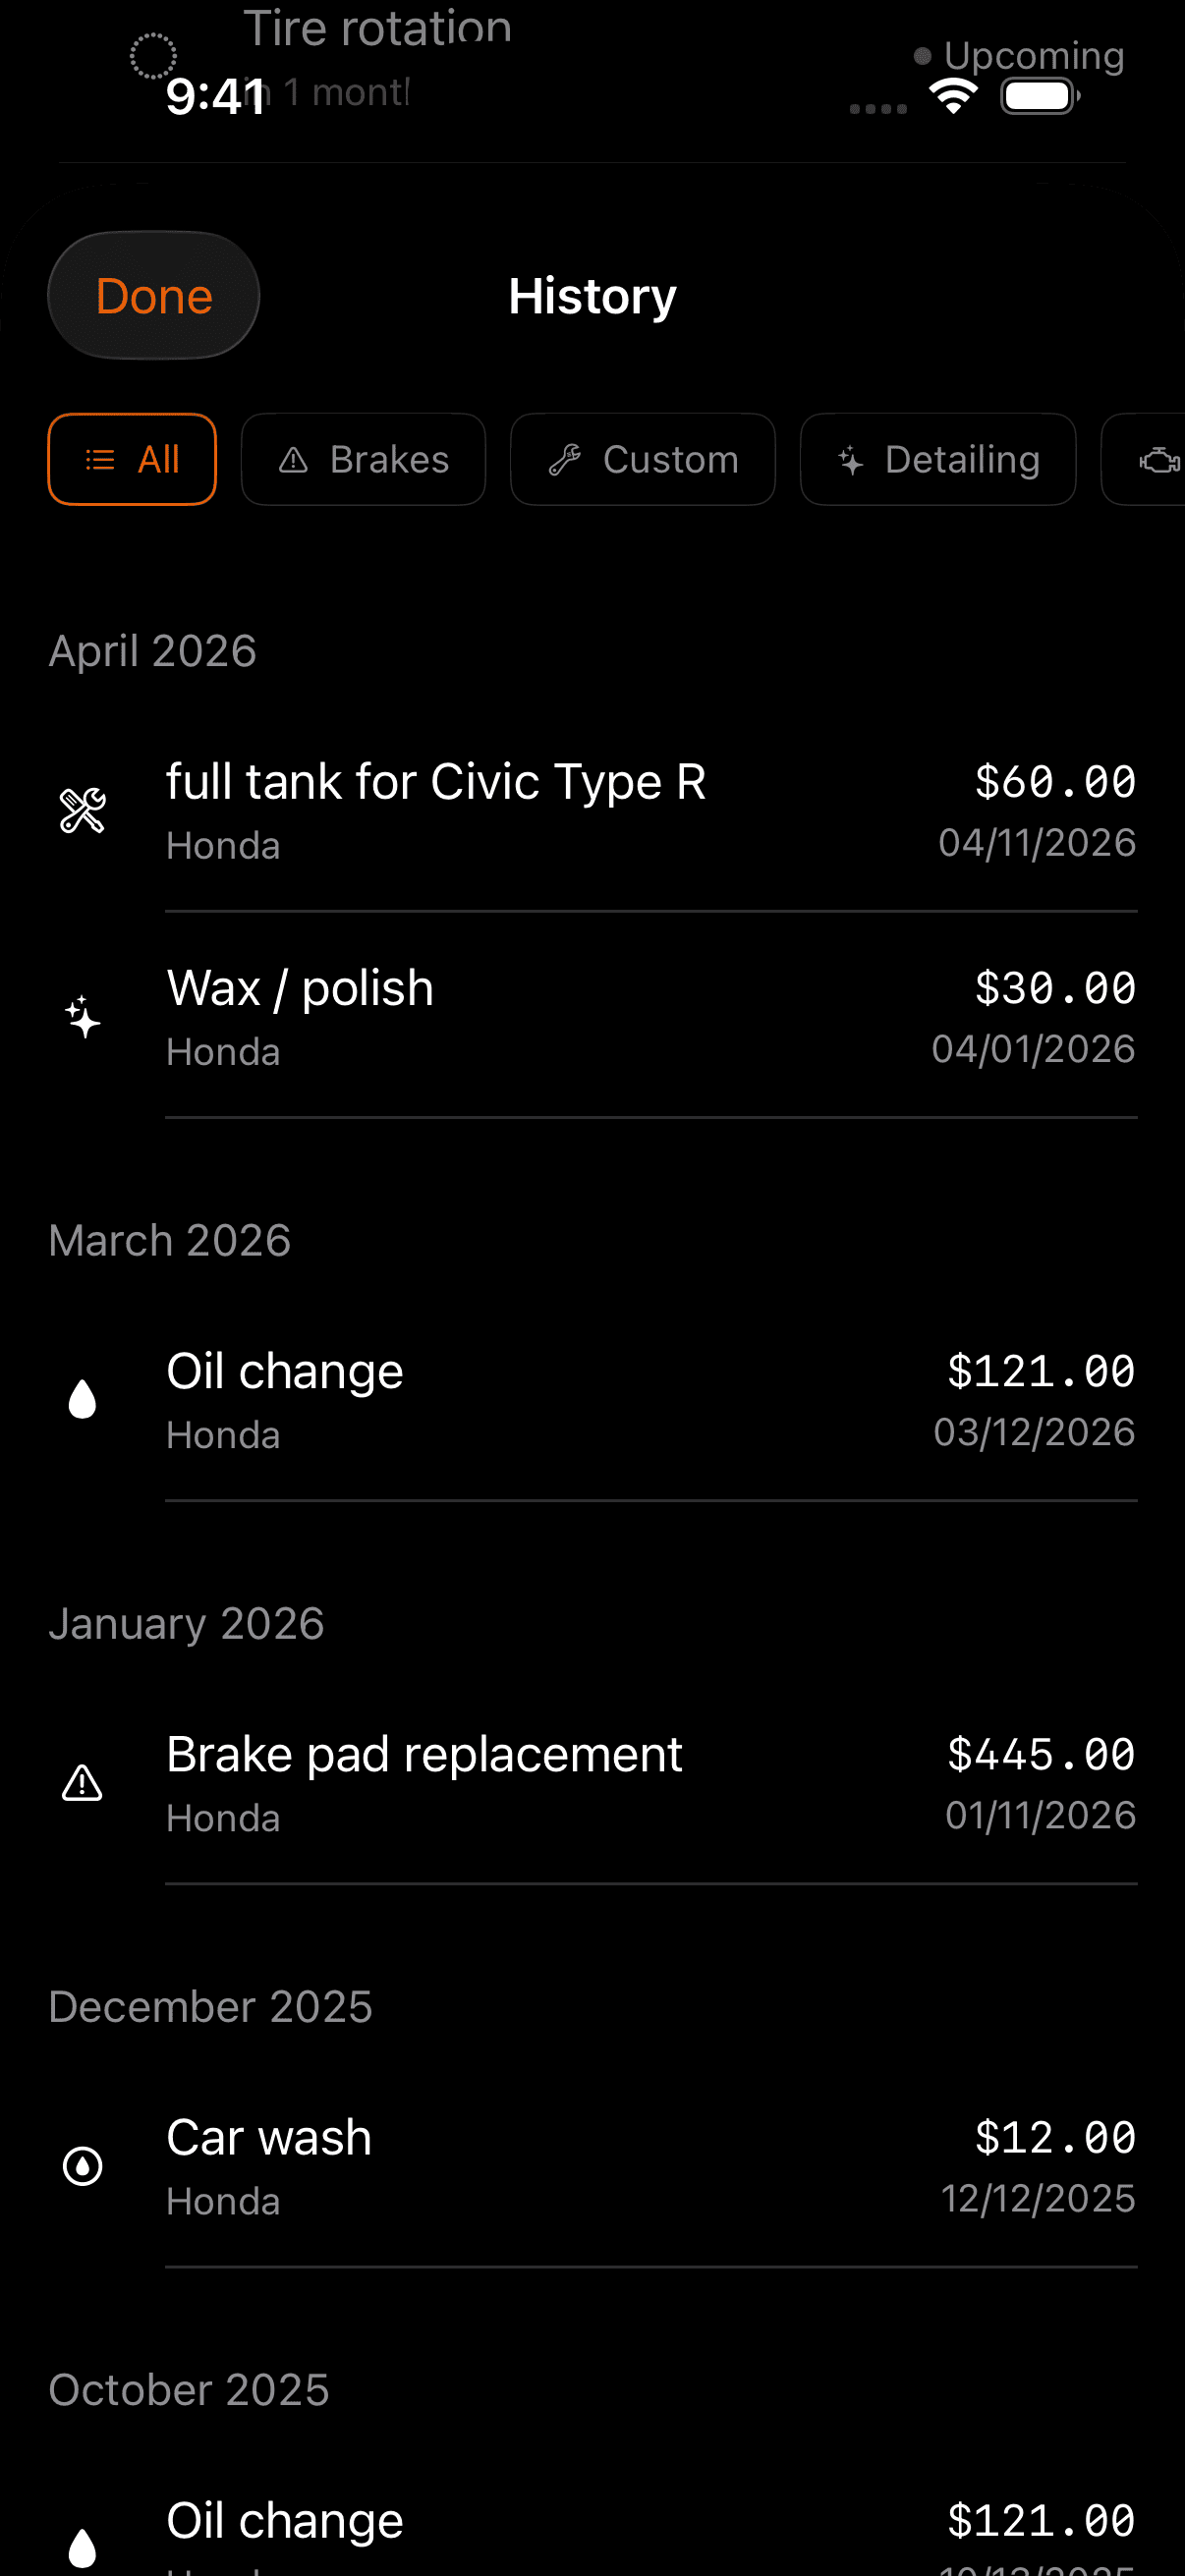Image resolution: width=1185 pixels, height=2576 pixels.
Task: Filter history by Custom
Action: point(642,460)
